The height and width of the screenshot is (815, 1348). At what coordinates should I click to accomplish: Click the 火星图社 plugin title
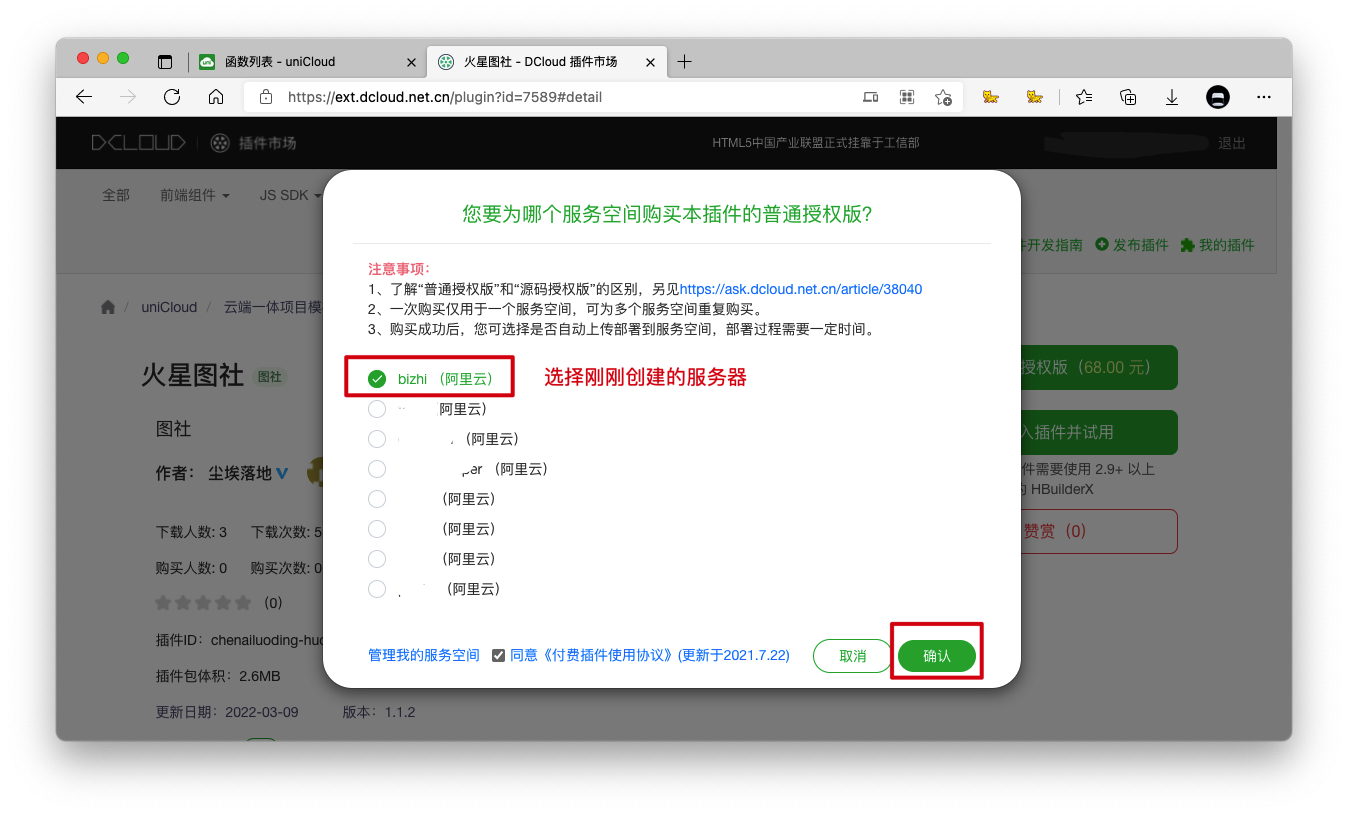pos(192,376)
